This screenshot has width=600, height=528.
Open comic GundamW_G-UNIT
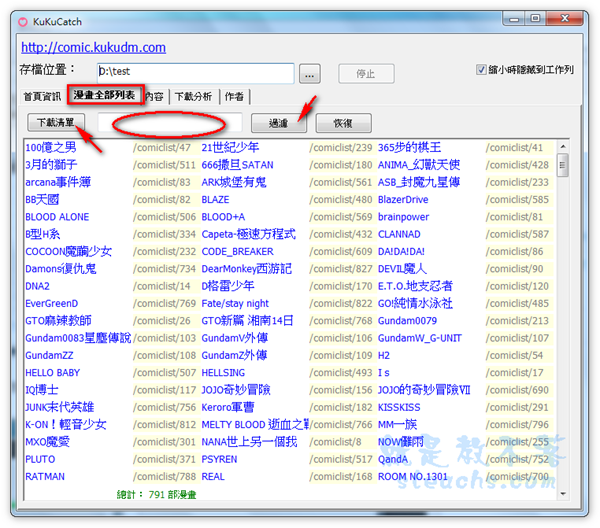(419, 338)
